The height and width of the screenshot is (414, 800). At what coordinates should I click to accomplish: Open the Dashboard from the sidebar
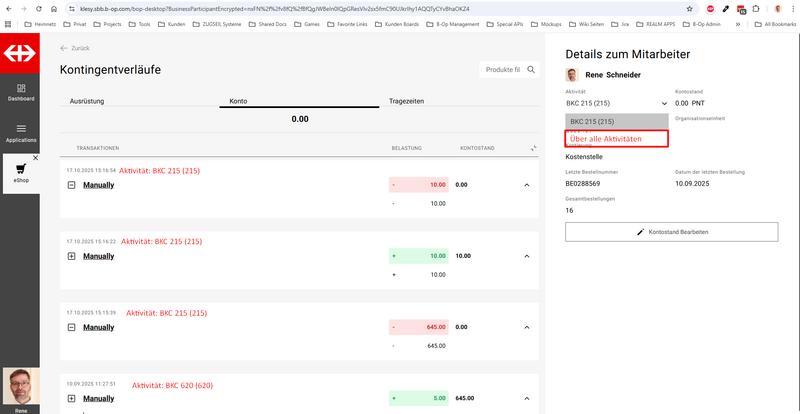click(x=21, y=92)
